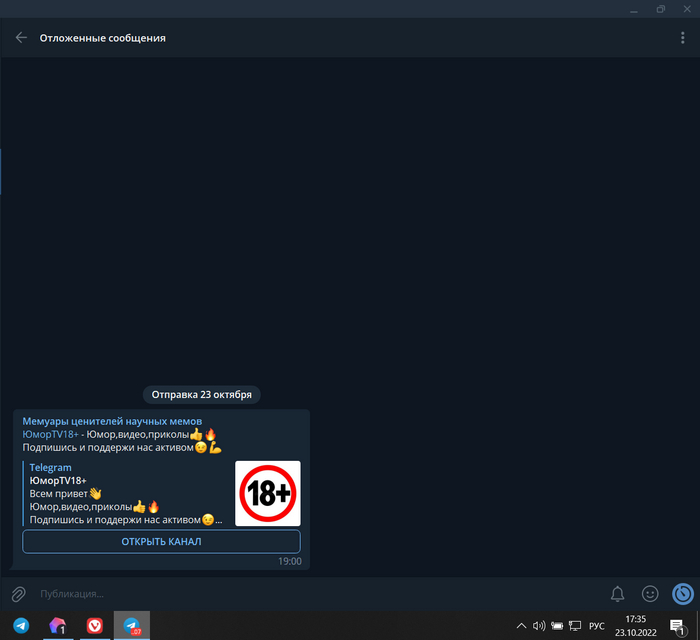700x640 pixels.
Task: Show hidden system tray icons
Action: point(521,626)
